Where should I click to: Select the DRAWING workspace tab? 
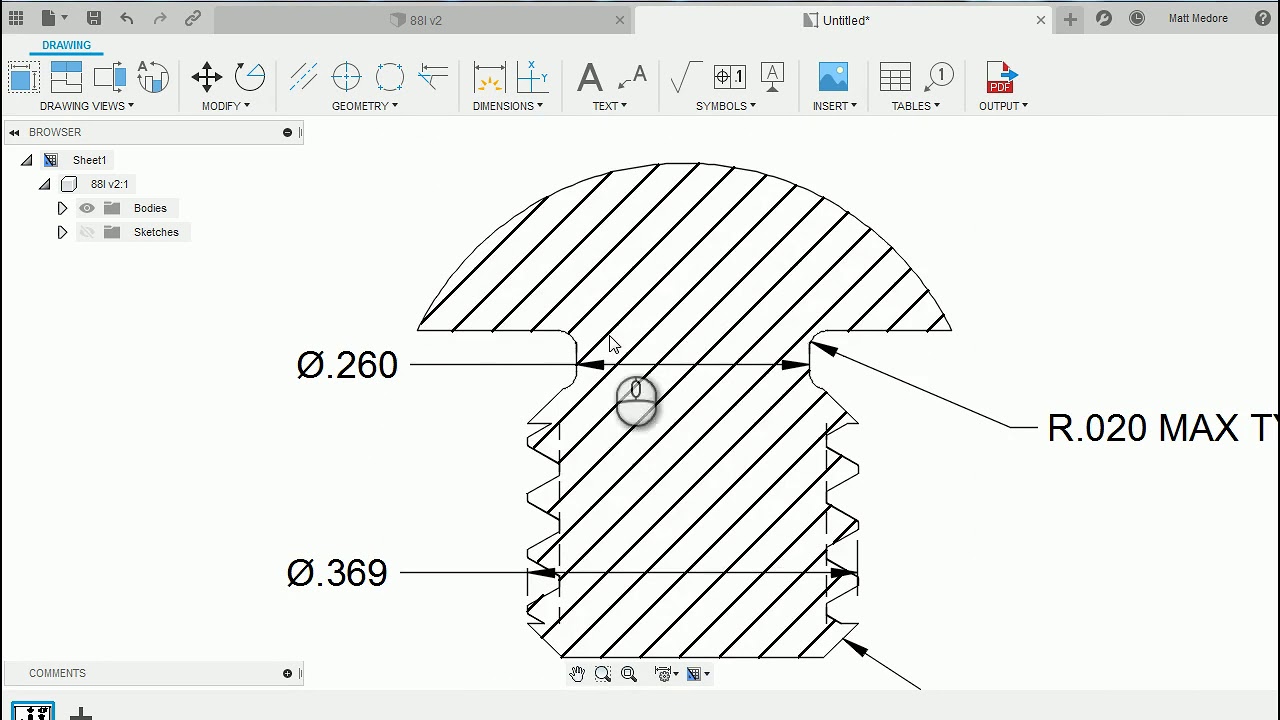point(66,45)
